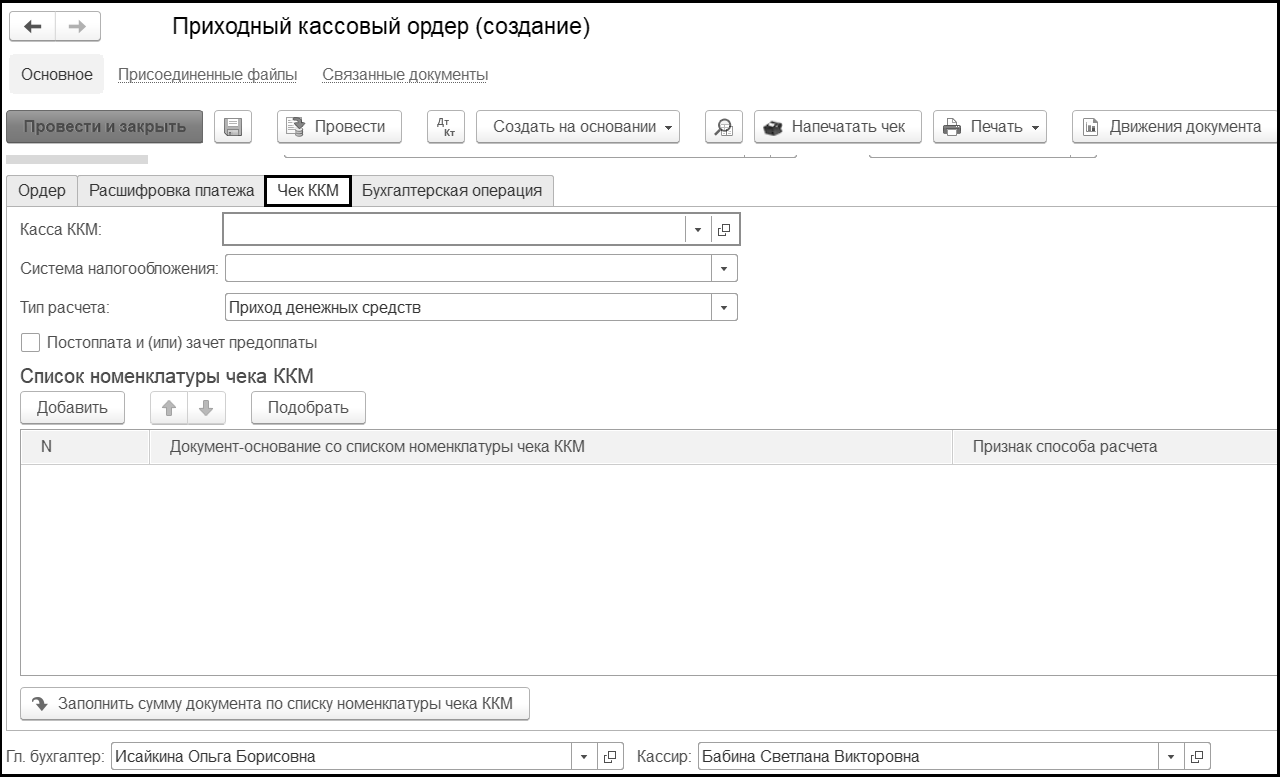Click into the Касса ККМ field
The height and width of the screenshot is (778, 1280).
coord(454,229)
